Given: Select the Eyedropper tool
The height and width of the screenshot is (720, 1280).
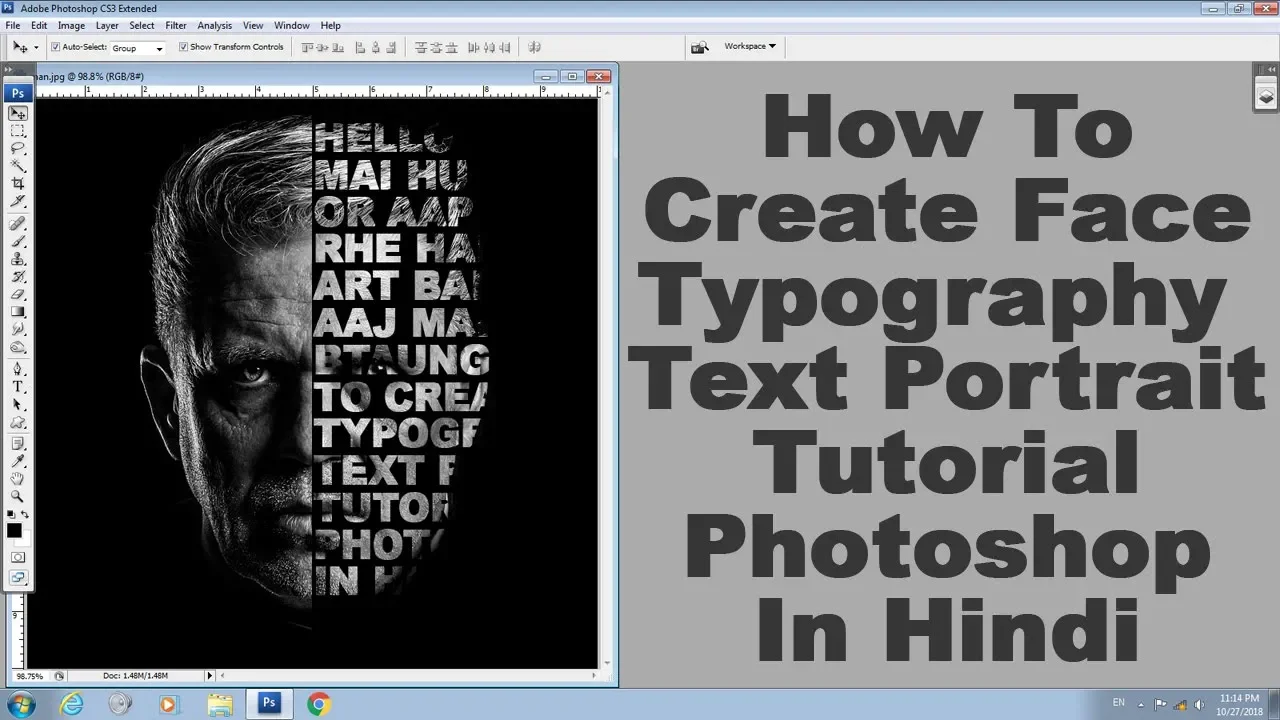Looking at the screenshot, I should [x=18, y=461].
